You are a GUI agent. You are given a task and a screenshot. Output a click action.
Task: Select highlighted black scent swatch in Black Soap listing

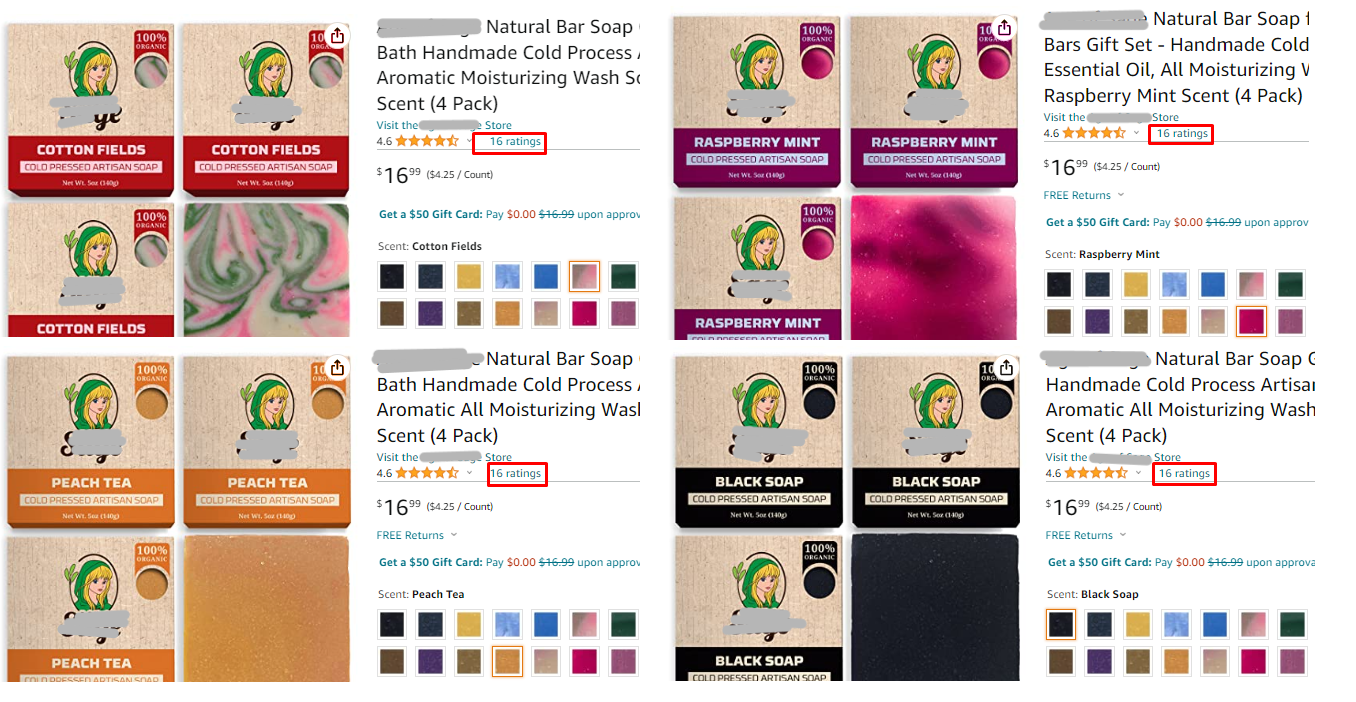[x=1061, y=624]
